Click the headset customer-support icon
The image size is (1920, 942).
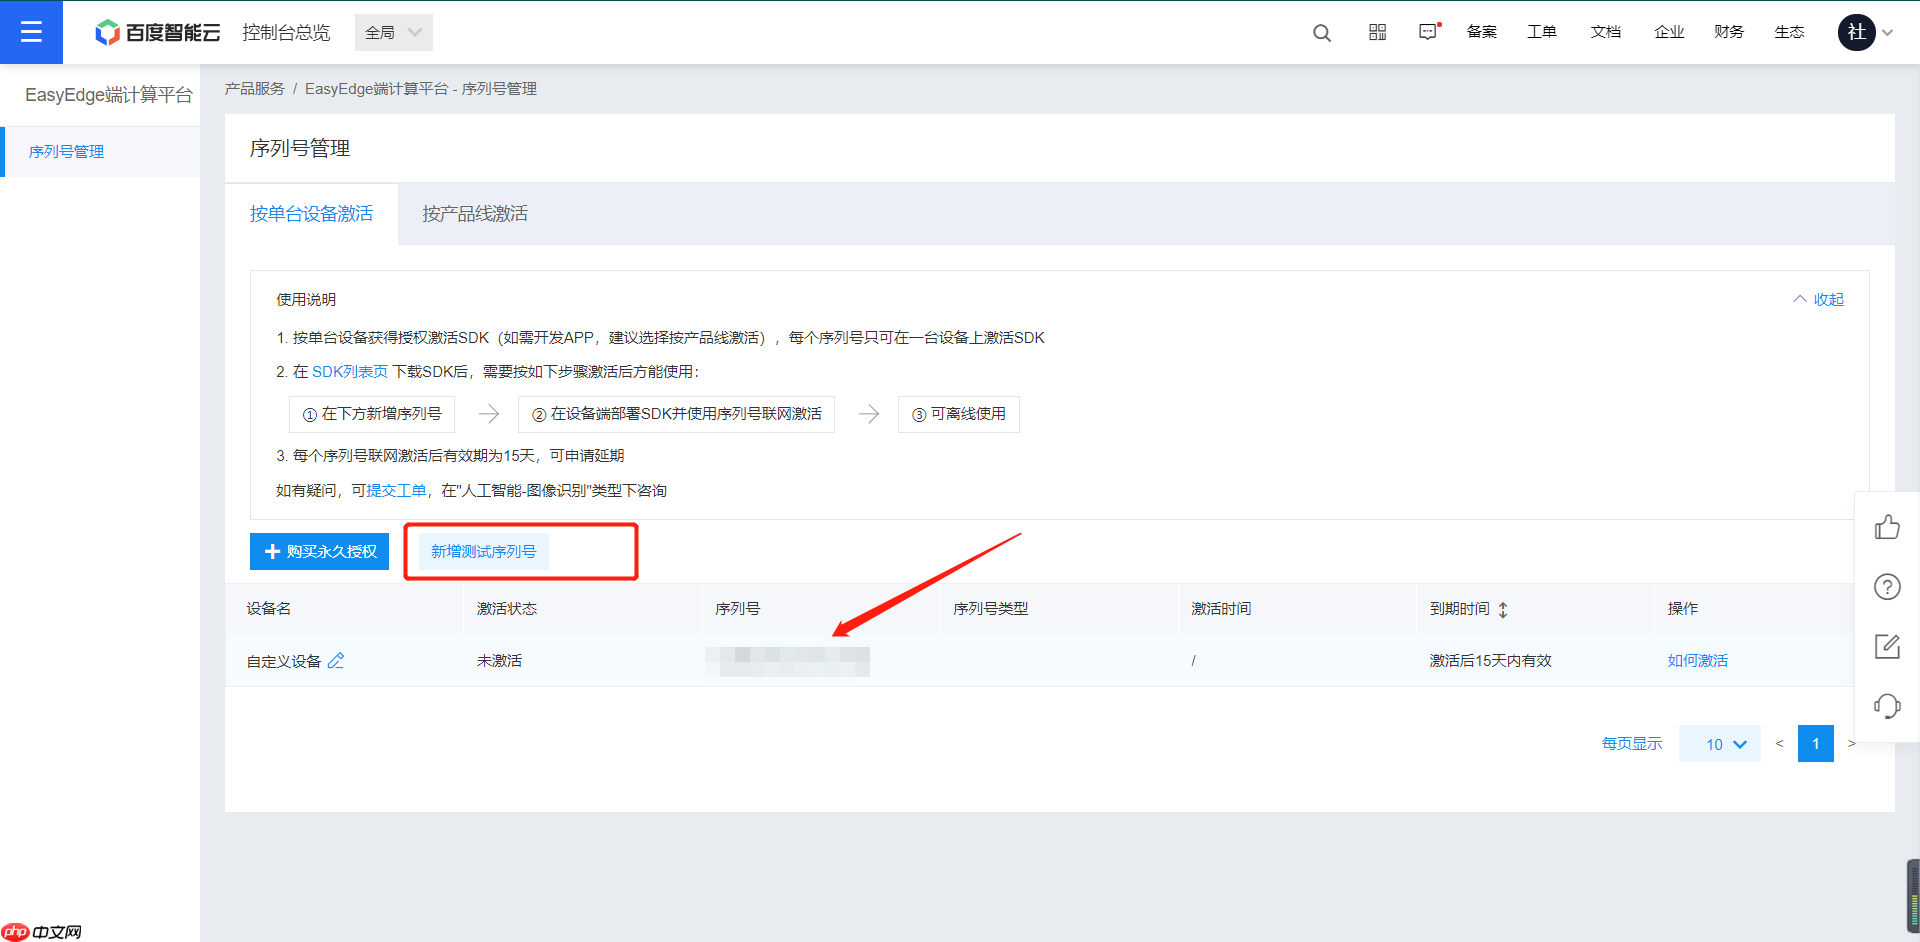pyautogui.click(x=1887, y=706)
